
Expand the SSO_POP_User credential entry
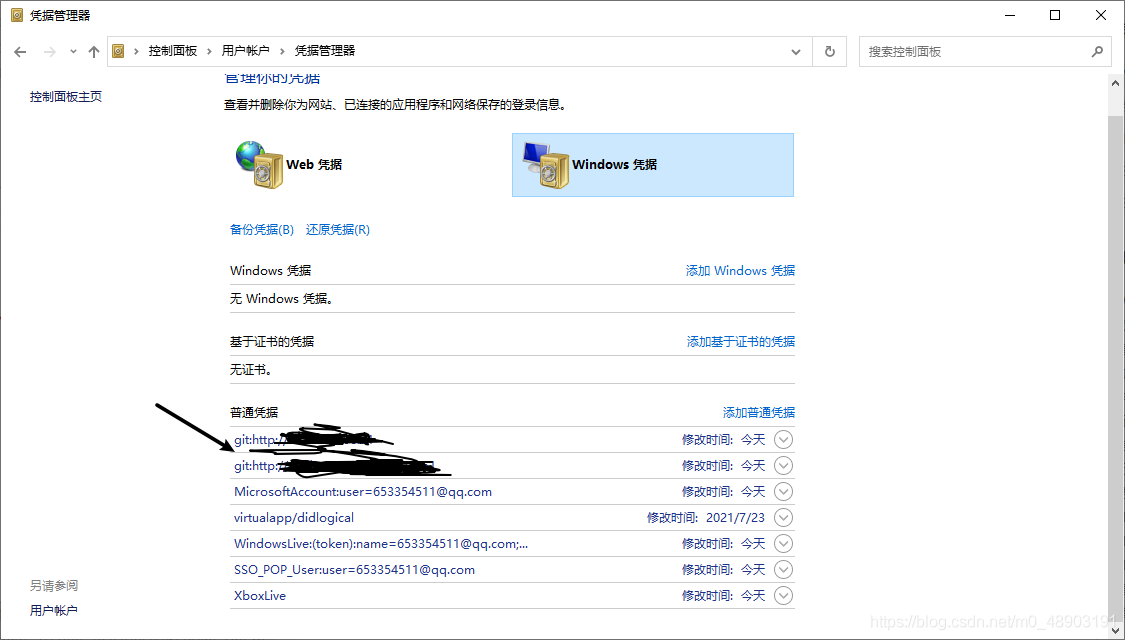pyautogui.click(x=783, y=569)
